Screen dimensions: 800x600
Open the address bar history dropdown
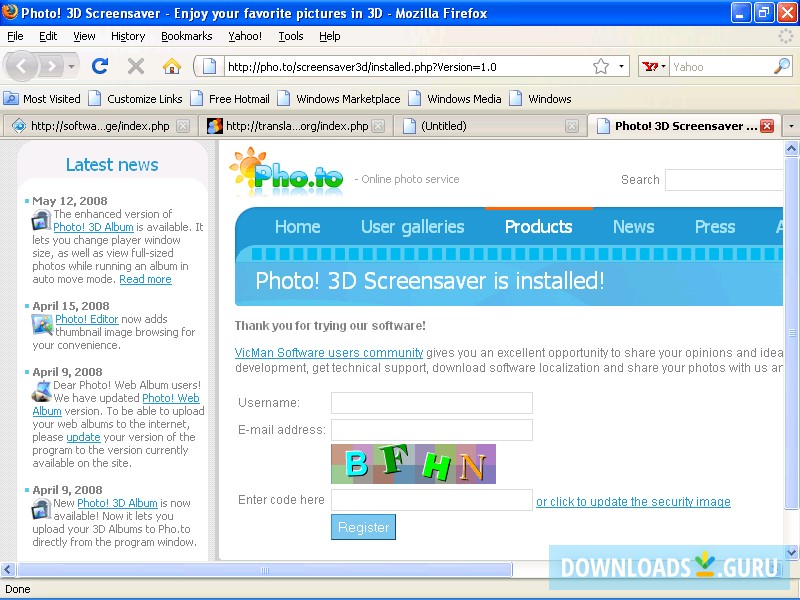[x=621, y=66]
